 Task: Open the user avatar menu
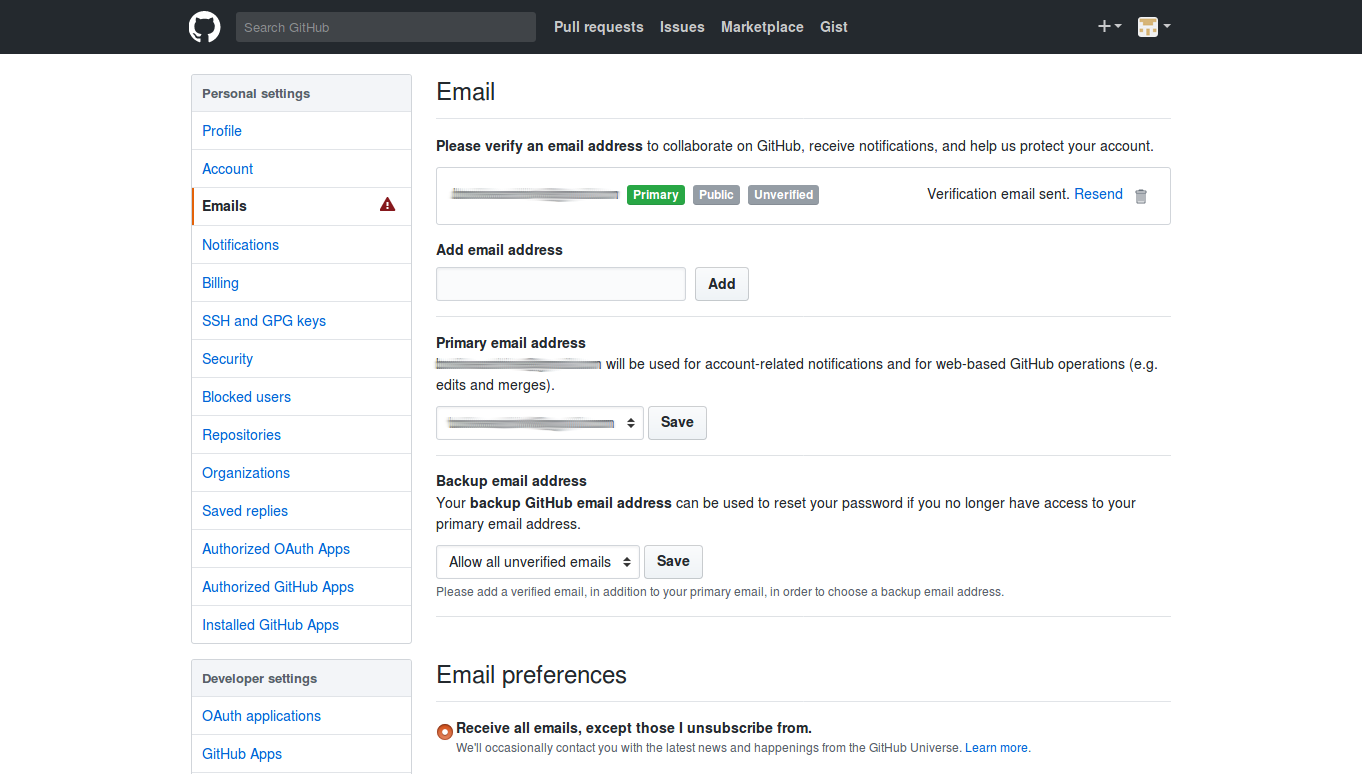pos(1154,27)
